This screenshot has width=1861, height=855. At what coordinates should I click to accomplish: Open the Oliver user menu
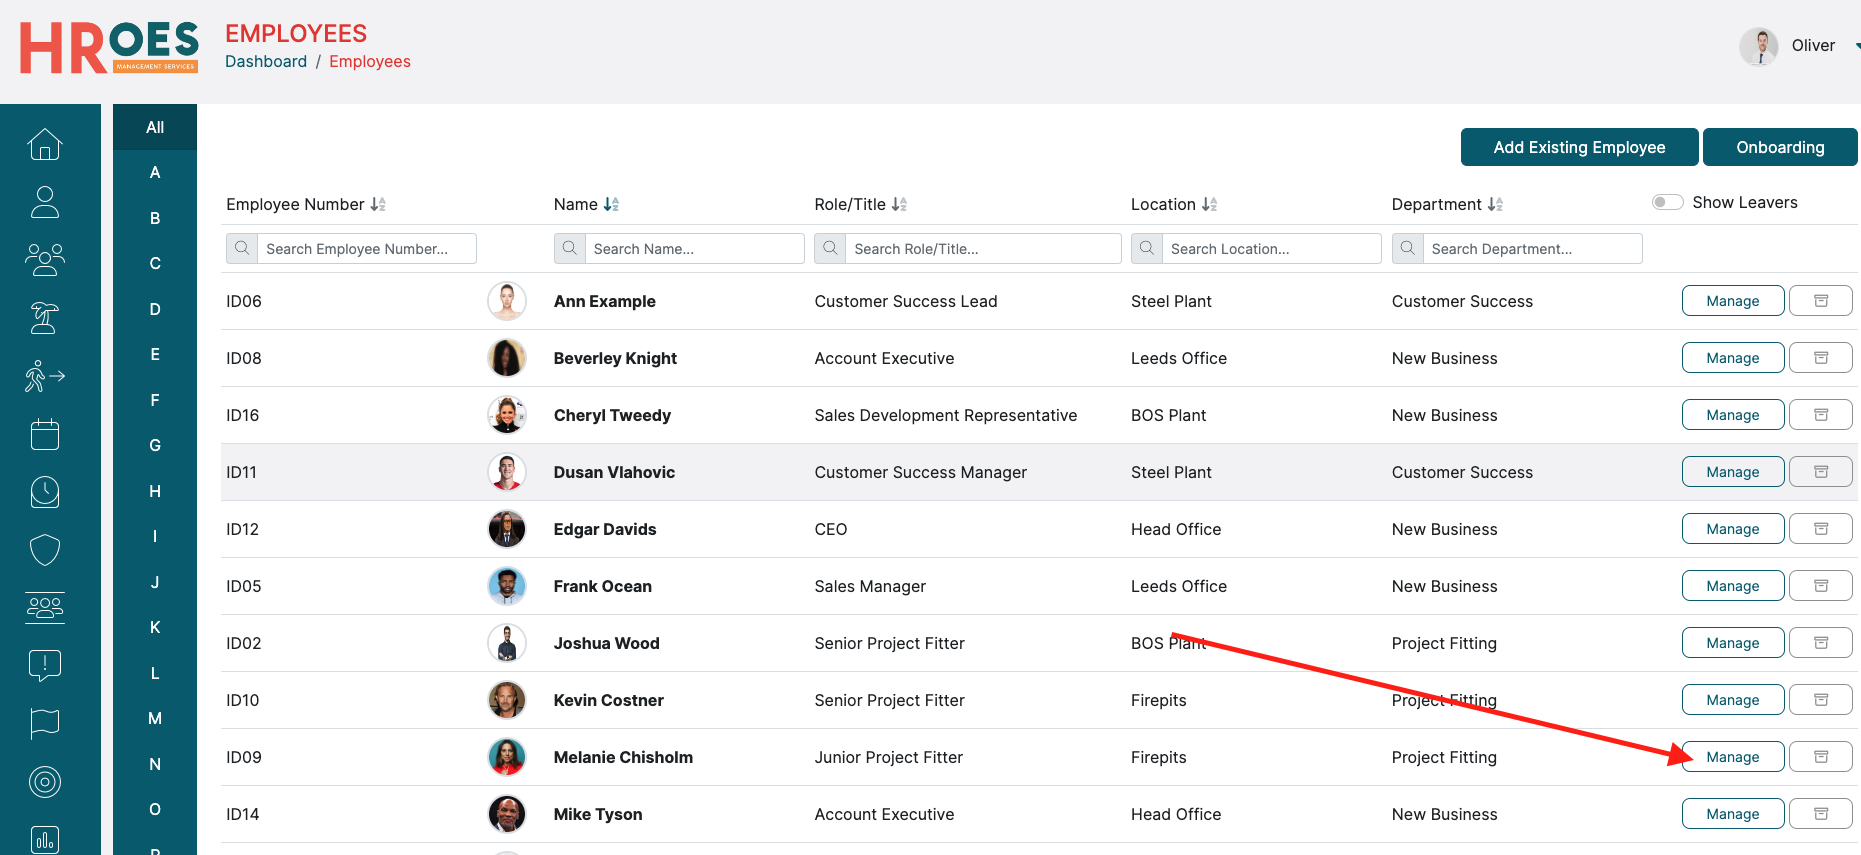click(1812, 46)
